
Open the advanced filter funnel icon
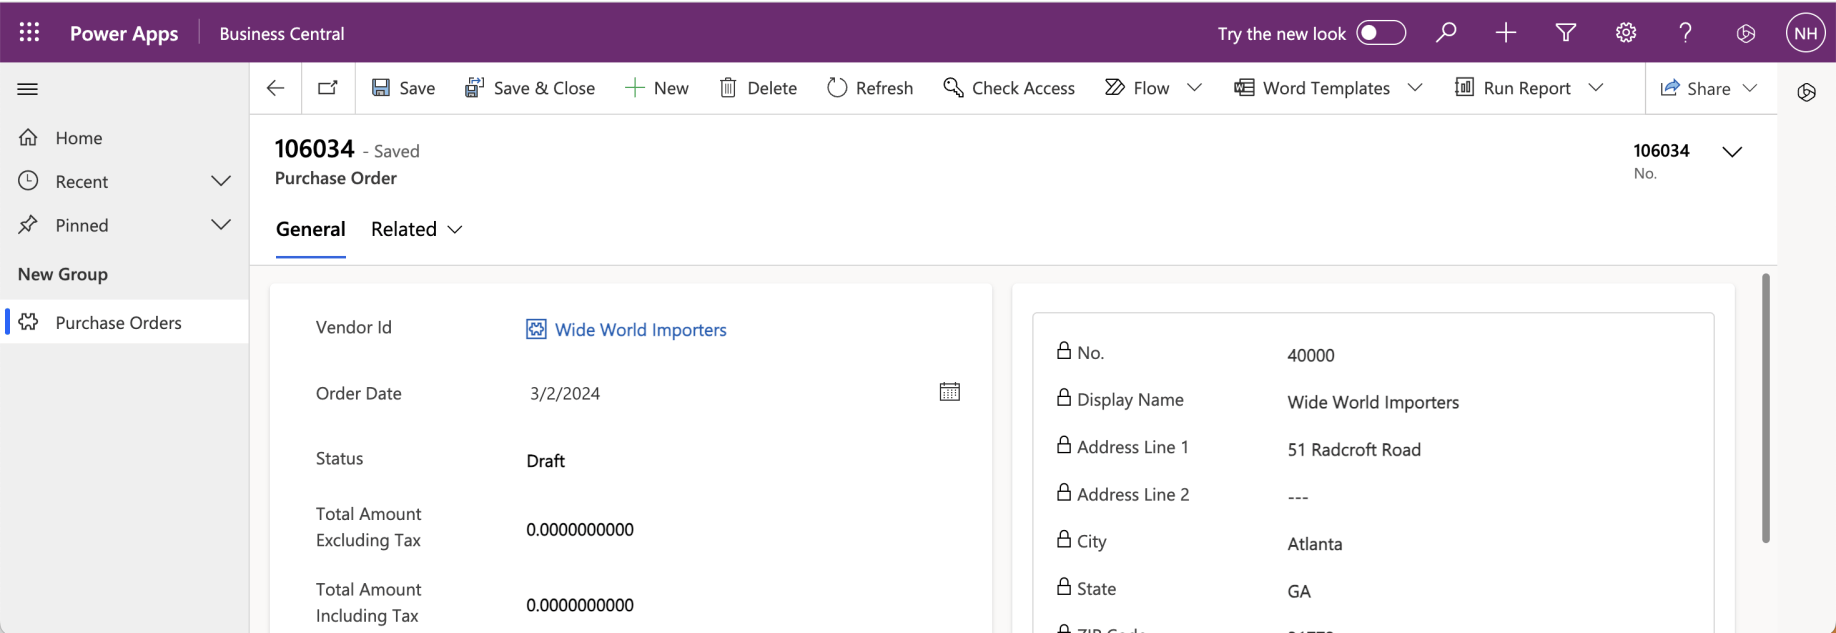[x=1566, y=33]
